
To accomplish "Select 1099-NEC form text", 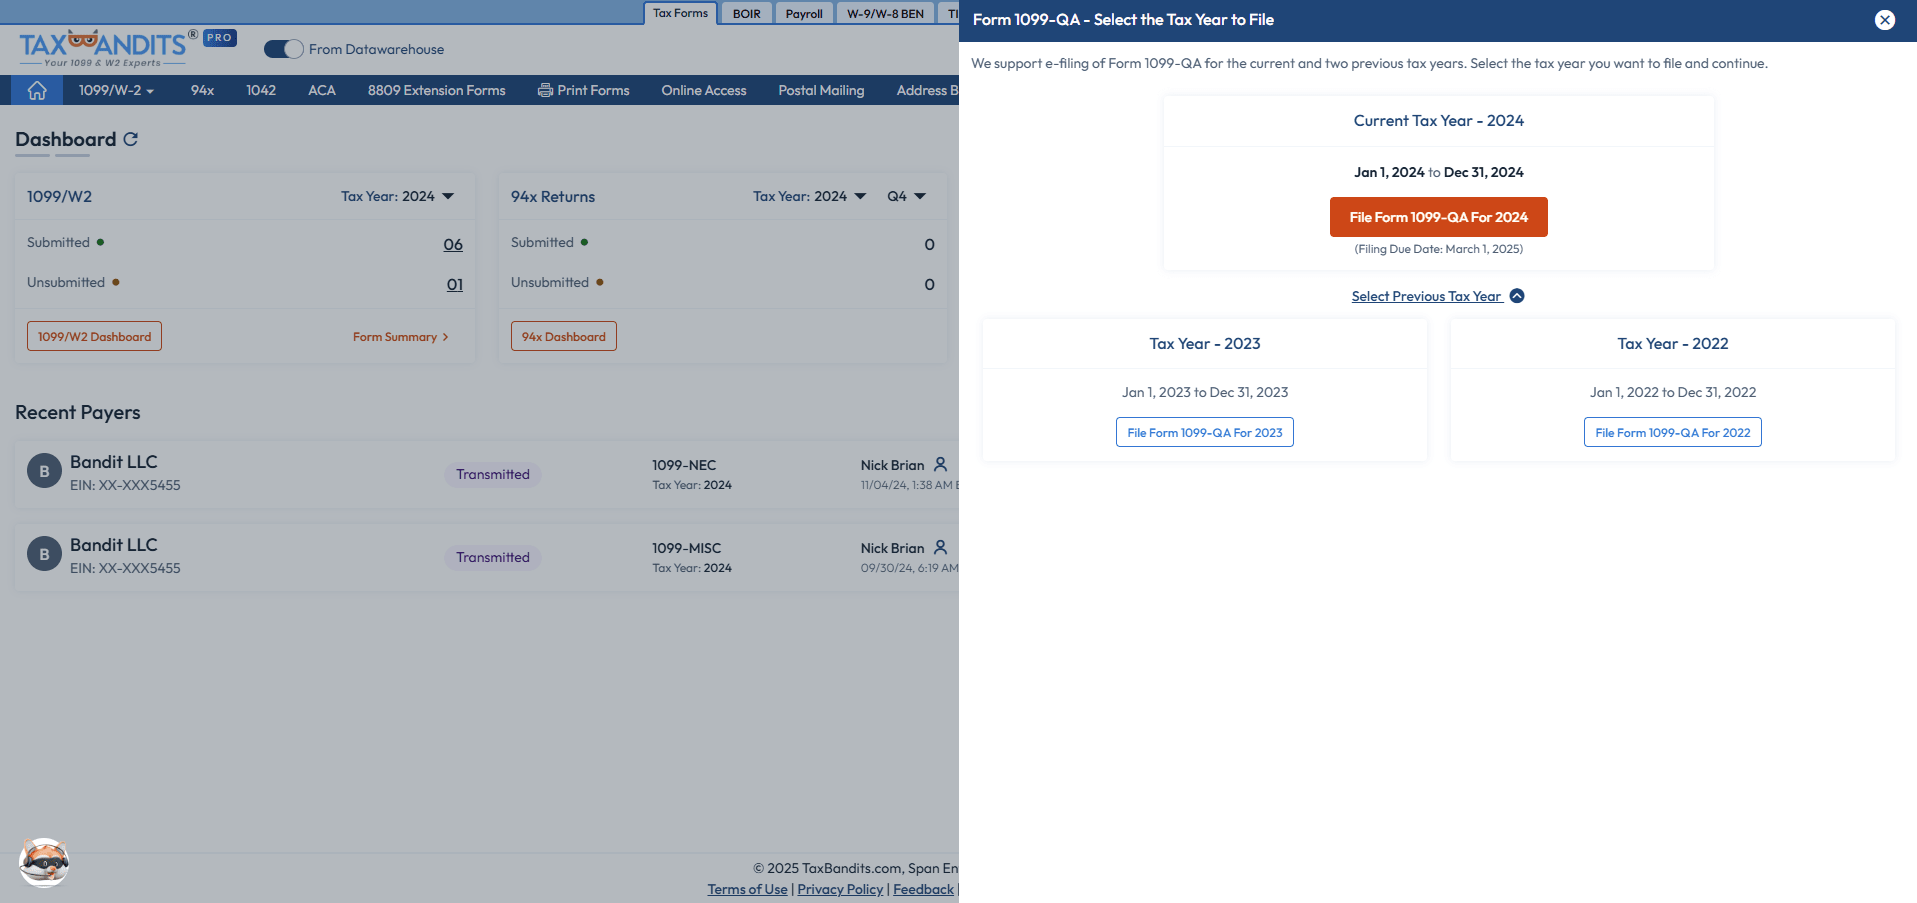I will (x=684, y=465).
